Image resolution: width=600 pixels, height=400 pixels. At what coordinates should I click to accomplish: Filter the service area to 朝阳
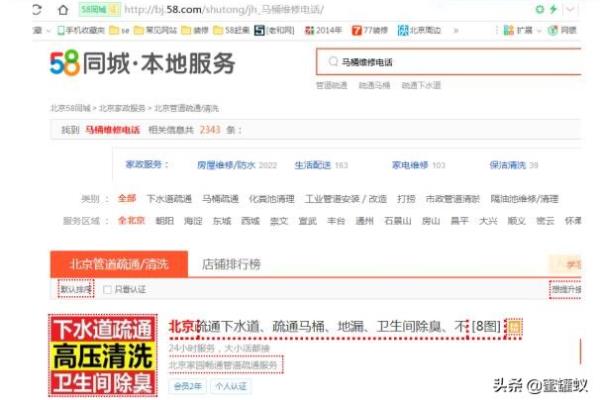point(165,221)
